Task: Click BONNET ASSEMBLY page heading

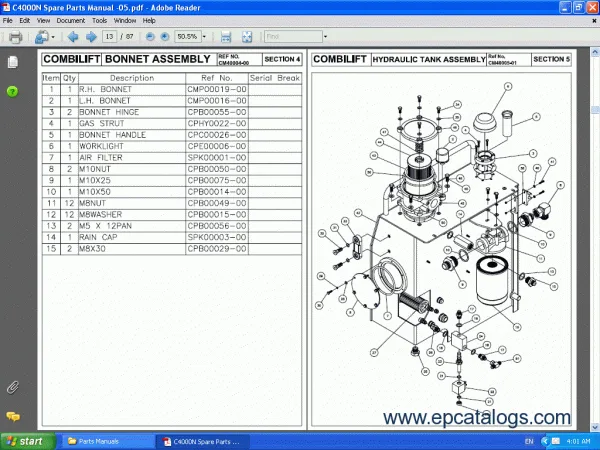Action: point(158,59)
